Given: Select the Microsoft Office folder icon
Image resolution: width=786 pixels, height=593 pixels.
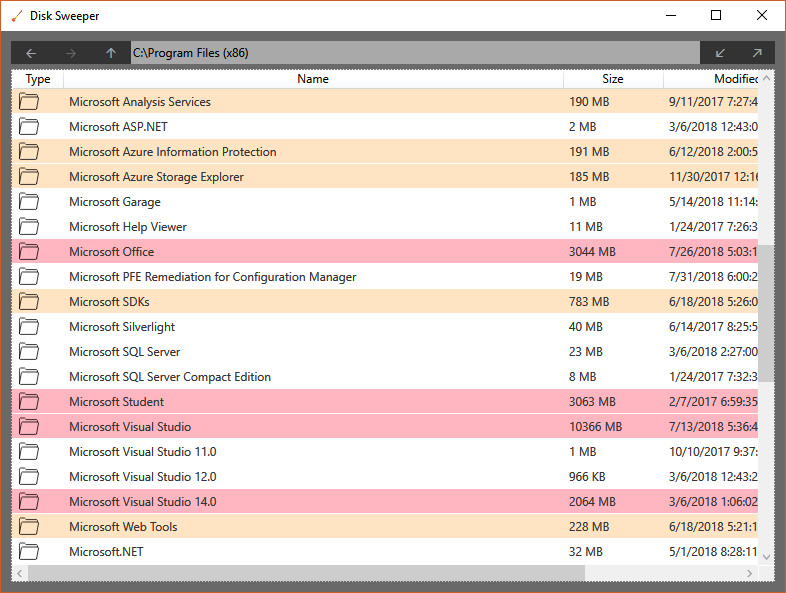Looking at the screenshot, I should [x=29, y=251].
